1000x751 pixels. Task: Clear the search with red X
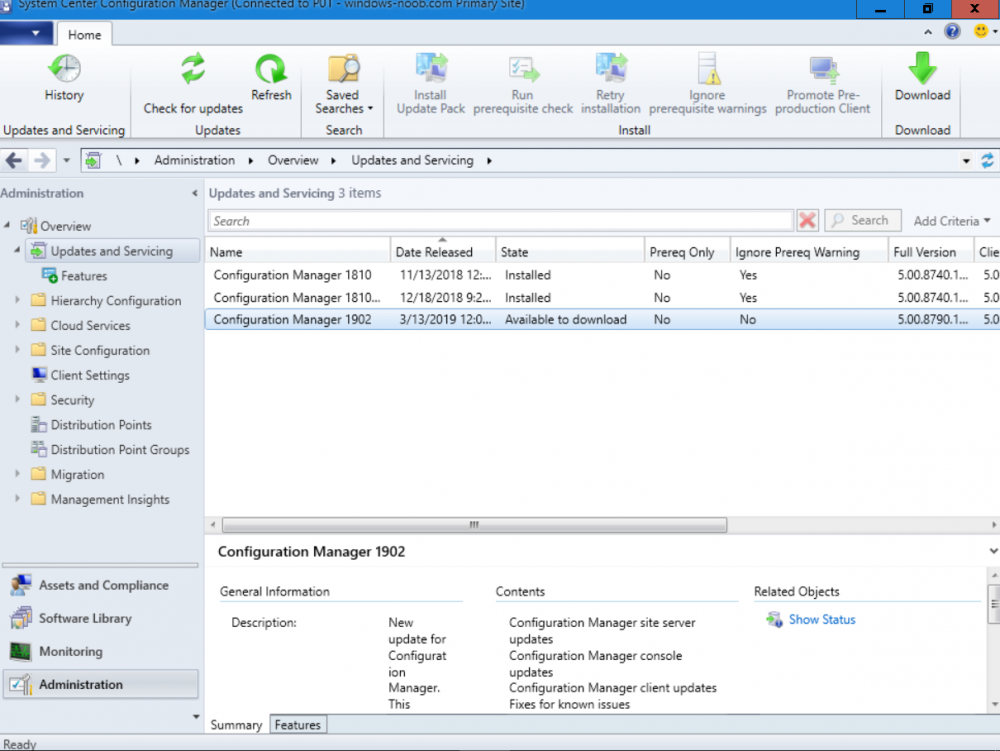tap(807, 221)
